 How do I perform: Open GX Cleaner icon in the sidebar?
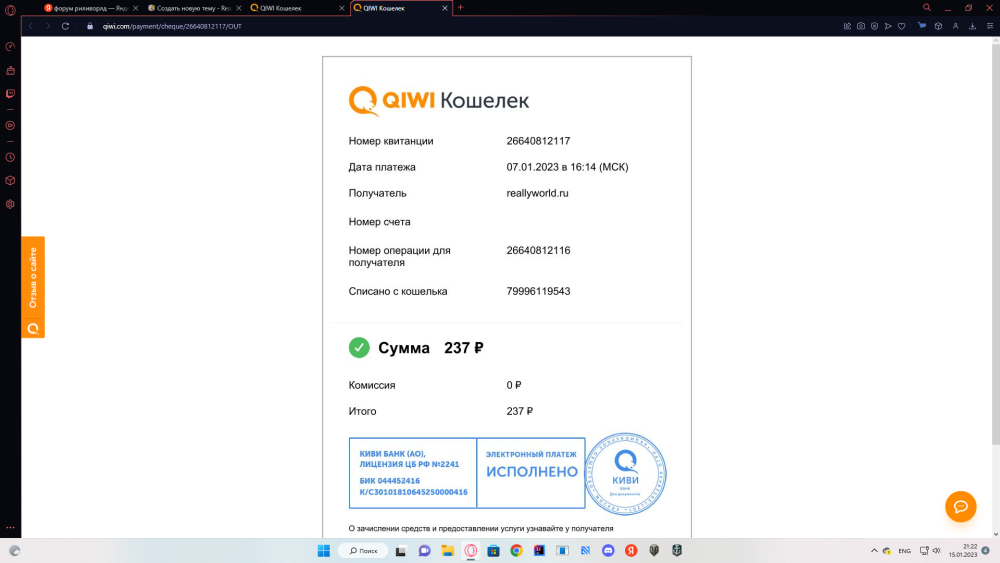[x=10, y=70]
